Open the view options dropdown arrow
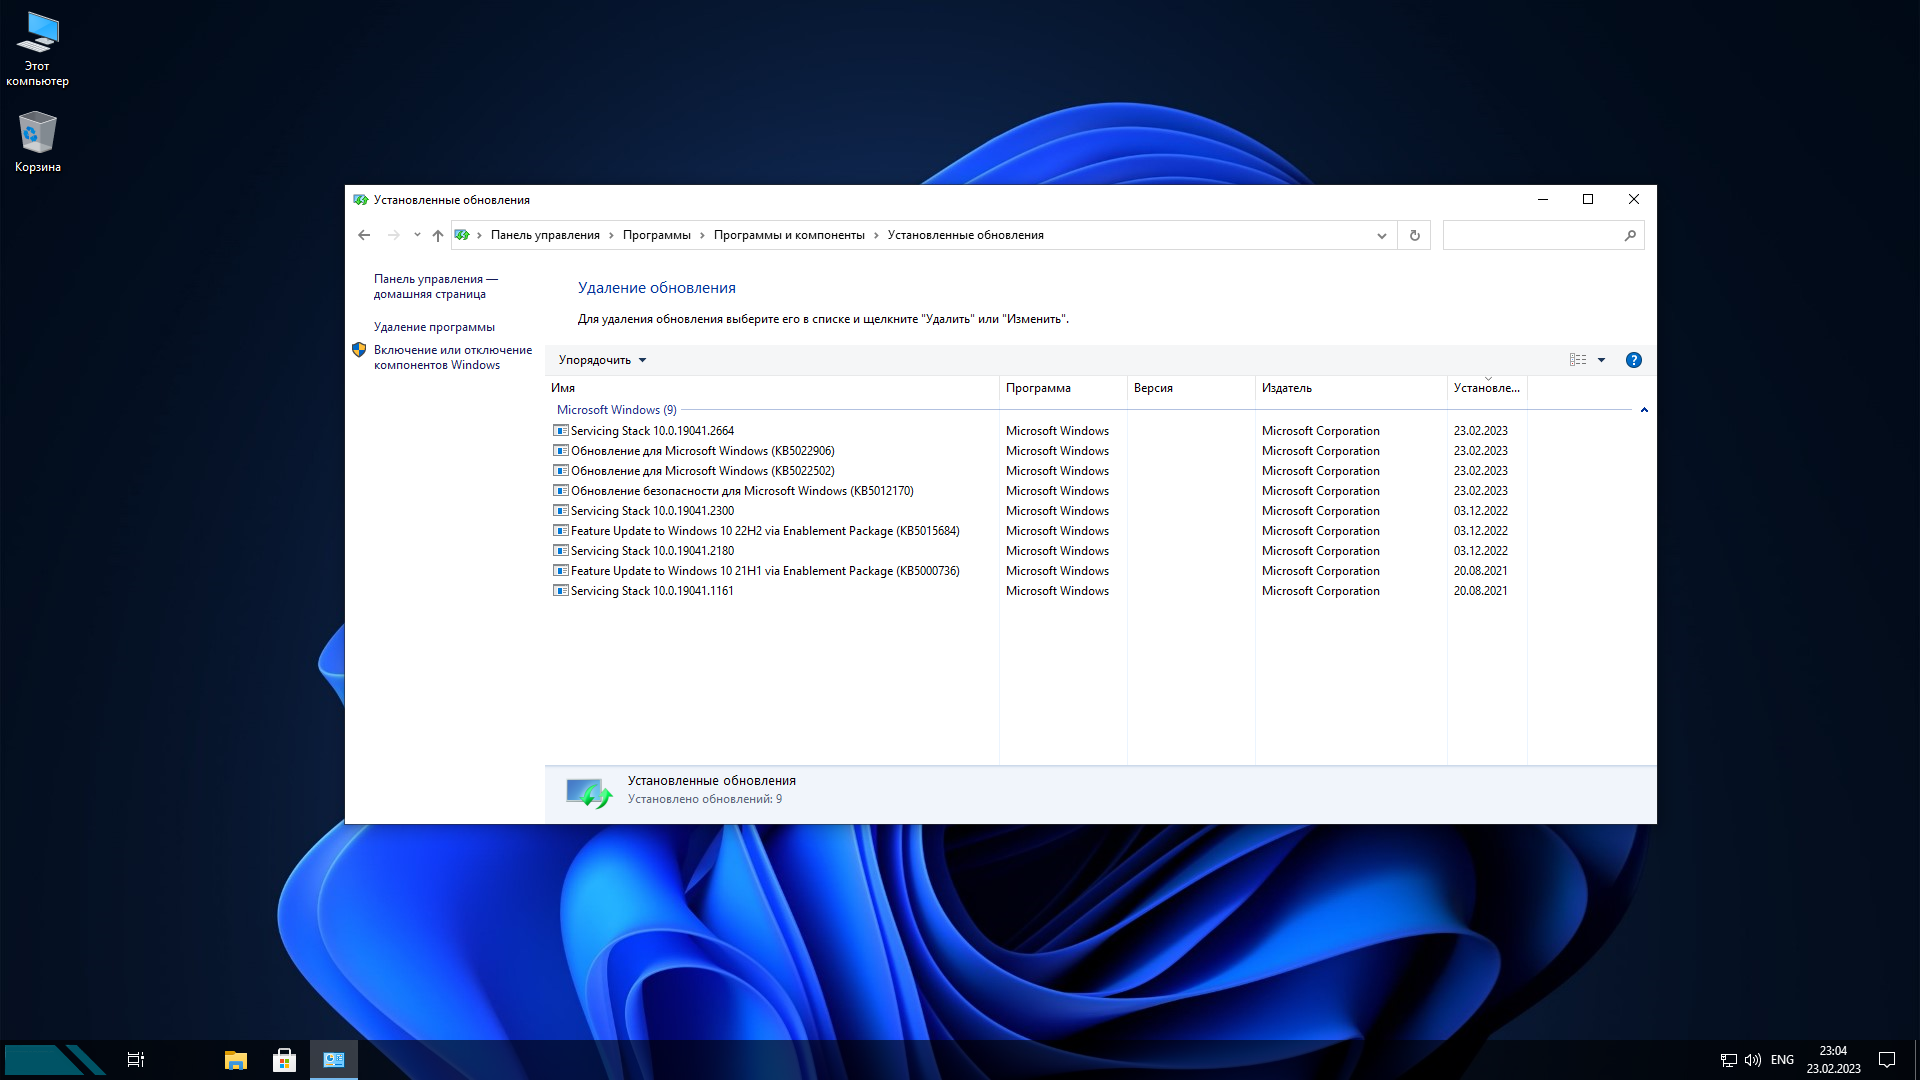The width and height of the screenshot is (1920, 1080). [x=1601, y=360]
